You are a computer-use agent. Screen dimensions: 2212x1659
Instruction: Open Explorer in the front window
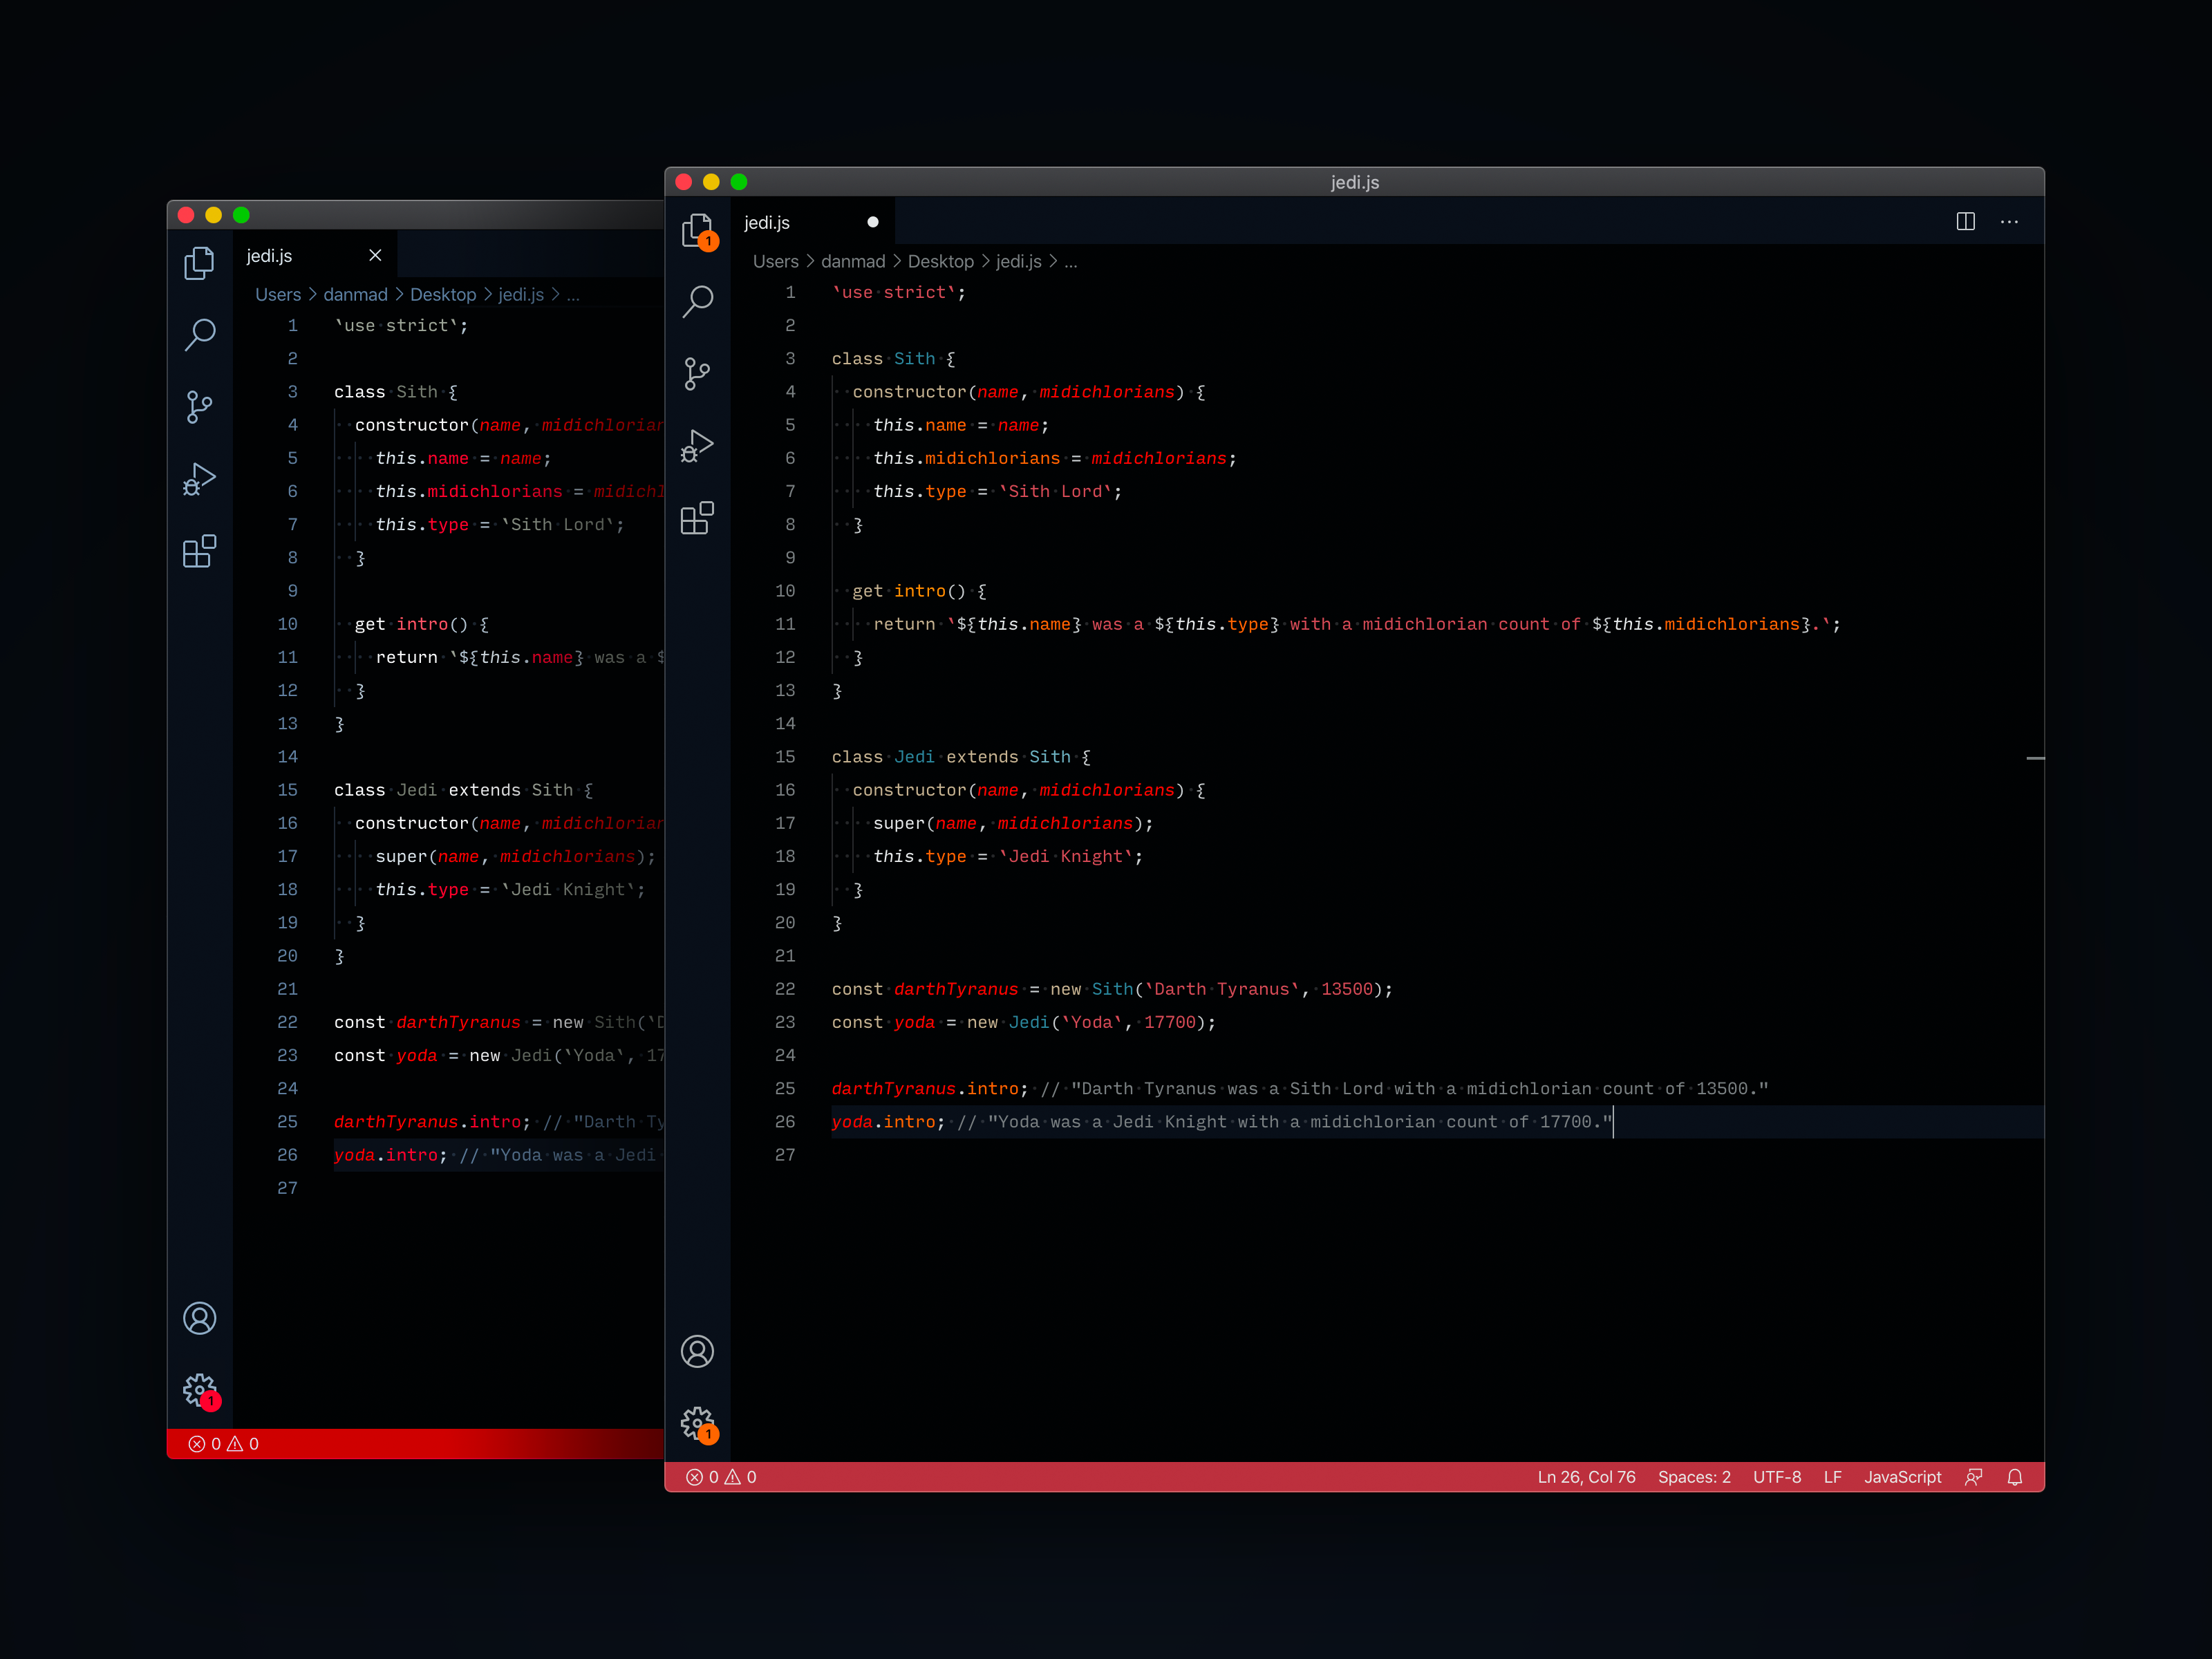tap(697, 230)
